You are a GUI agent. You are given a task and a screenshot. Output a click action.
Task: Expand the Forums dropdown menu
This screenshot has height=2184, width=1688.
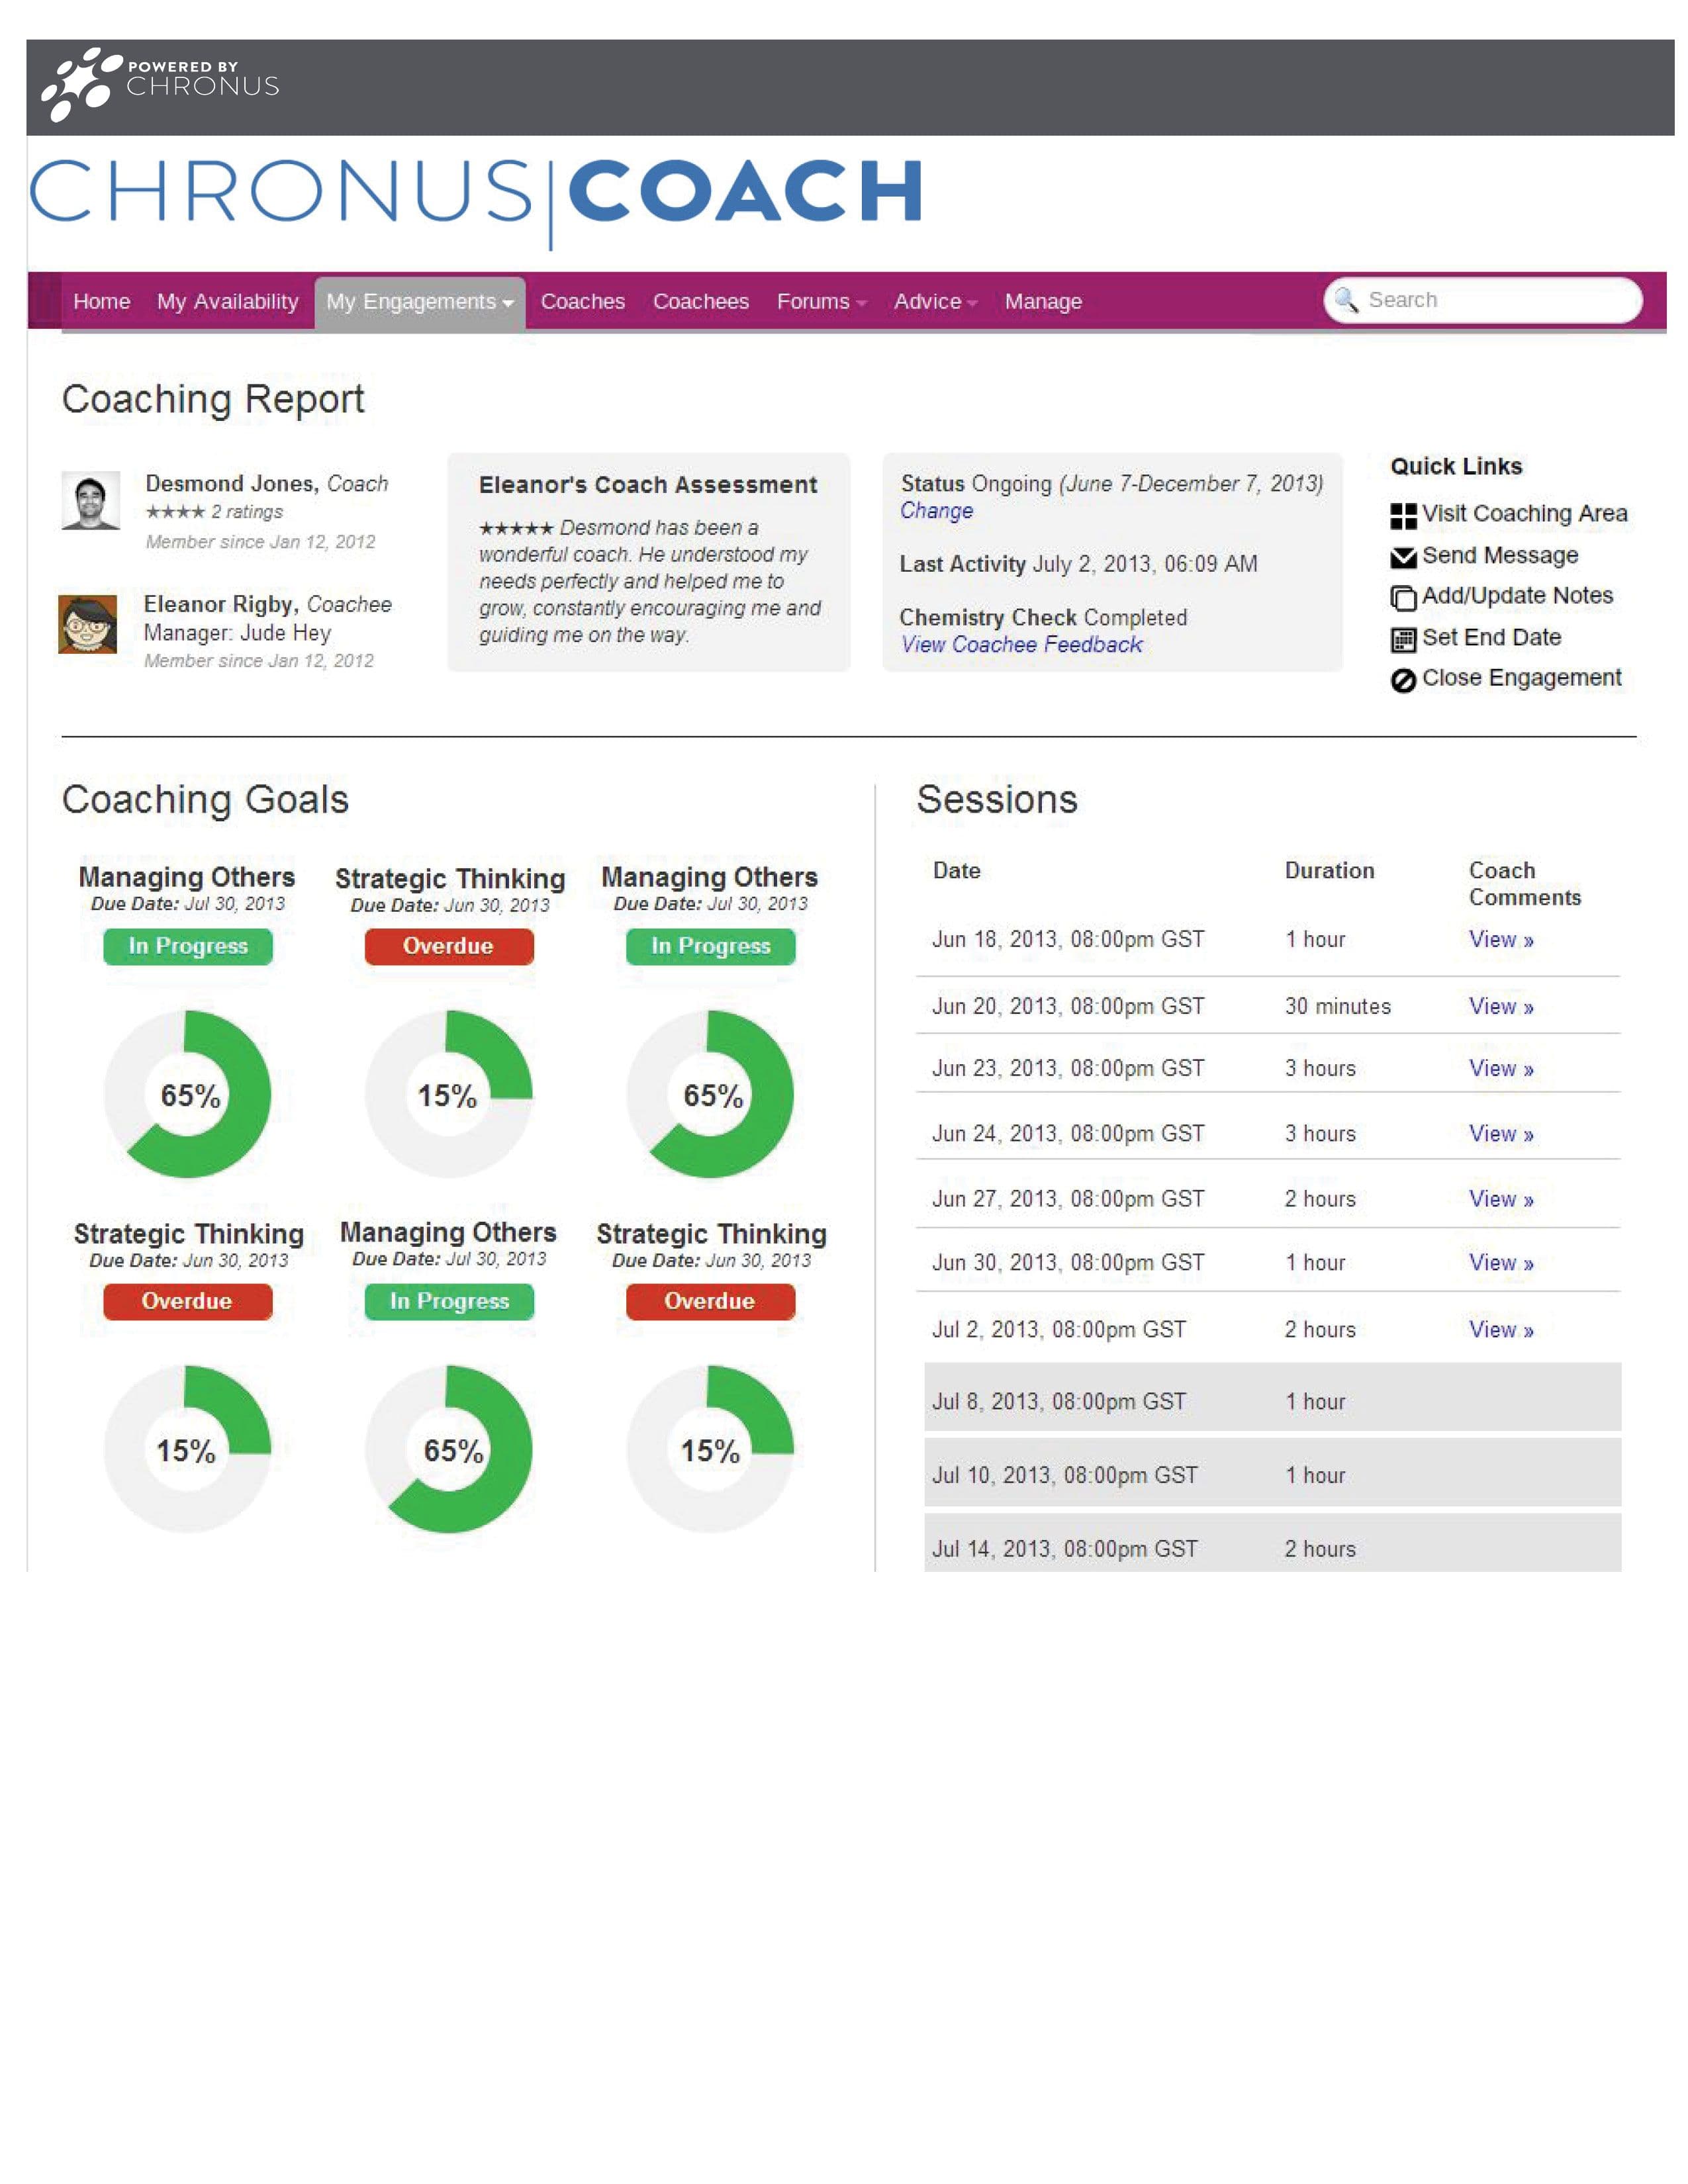point(821,301)
